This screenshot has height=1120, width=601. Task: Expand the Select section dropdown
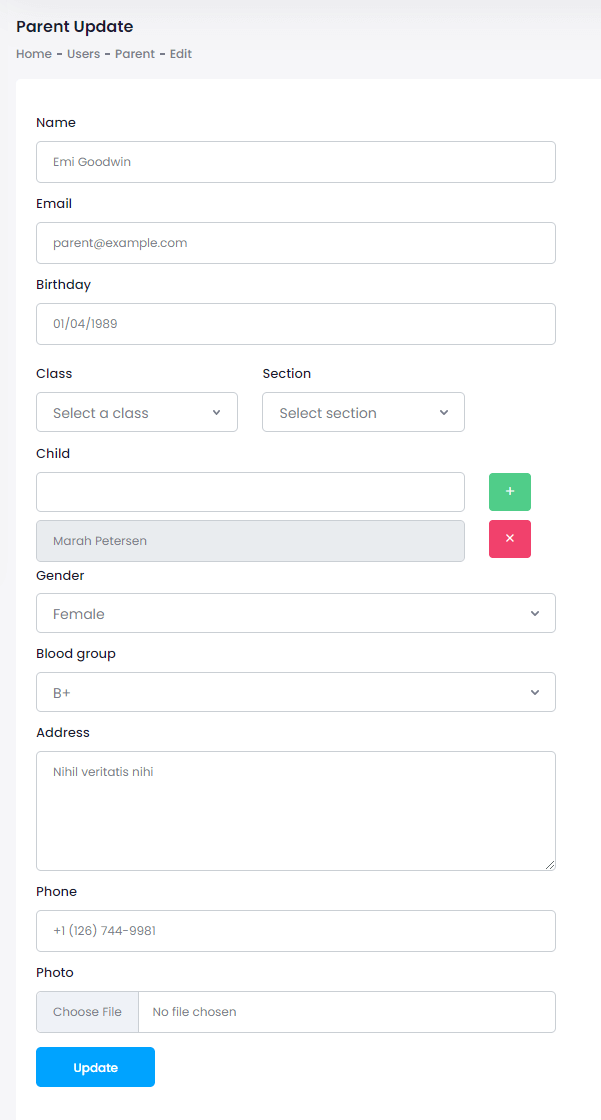point(363,413)
